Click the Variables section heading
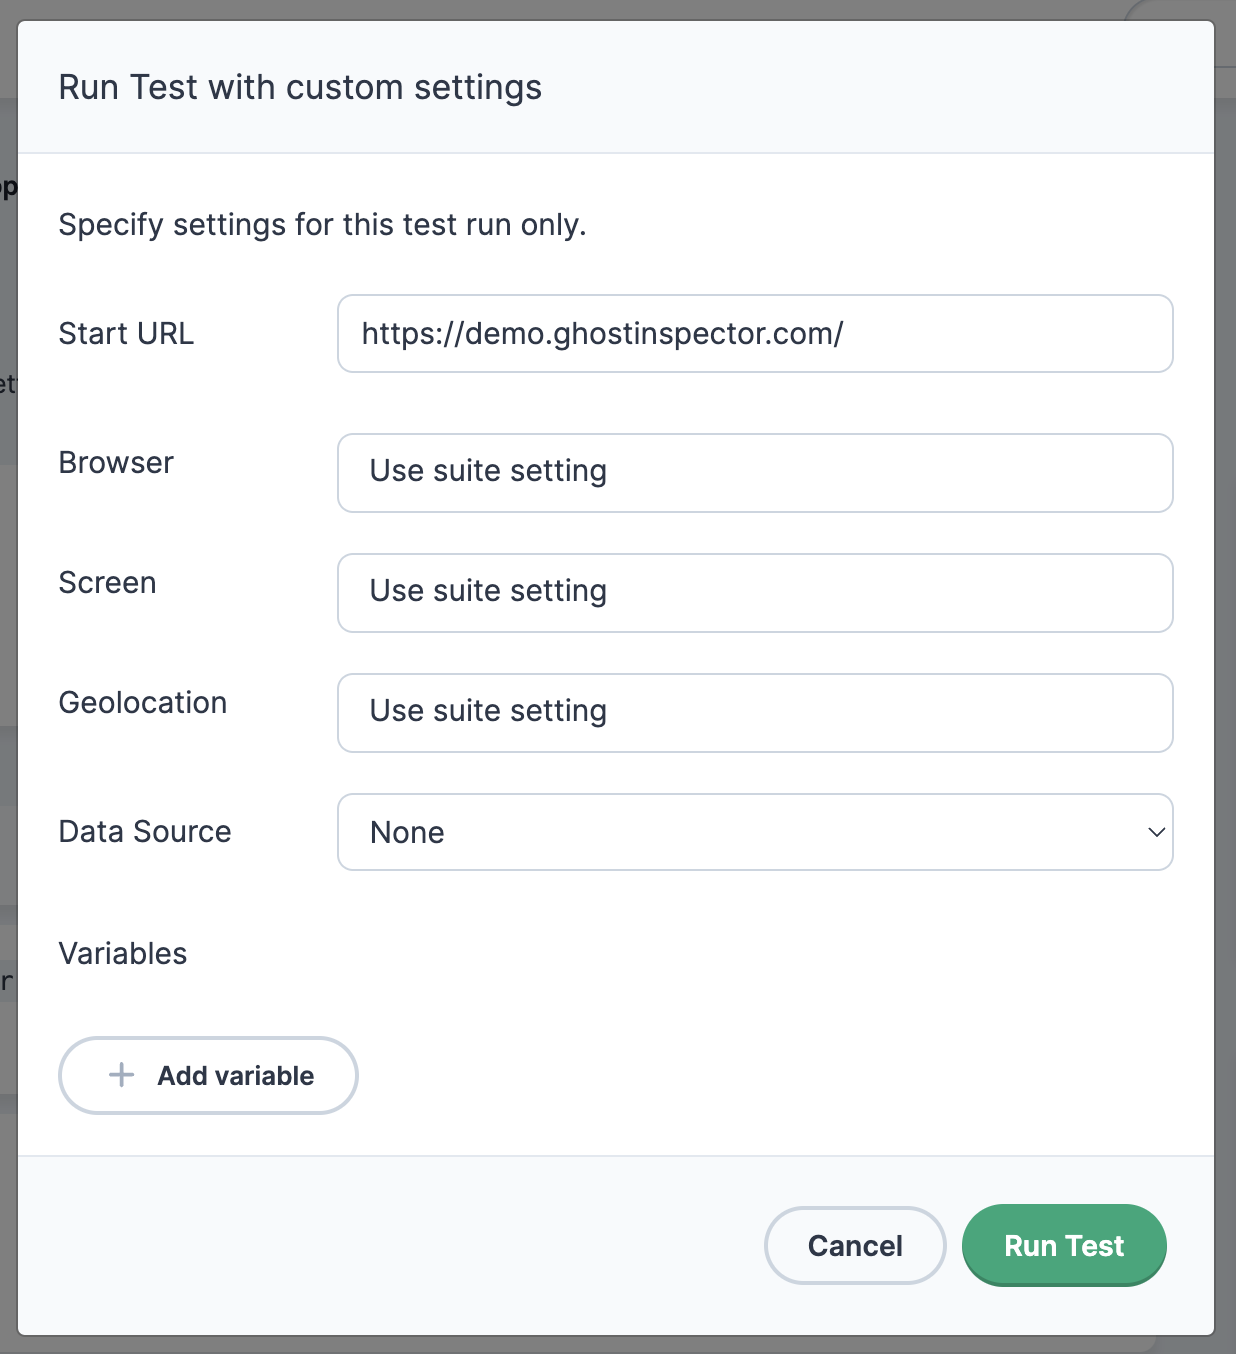Screen dimensions: 1236x1354 click(123, 953)
